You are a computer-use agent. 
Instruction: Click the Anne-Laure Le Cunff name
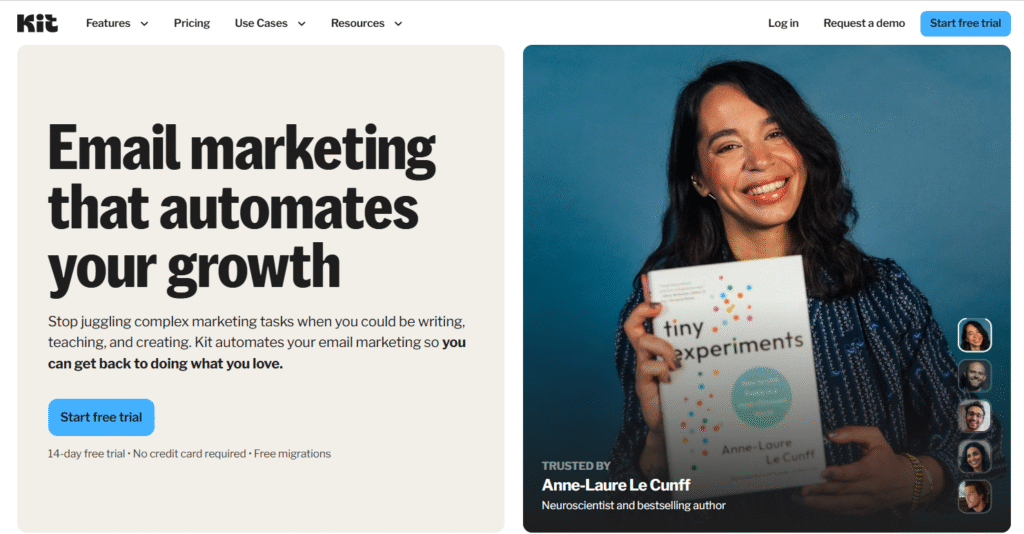(615, 485)
